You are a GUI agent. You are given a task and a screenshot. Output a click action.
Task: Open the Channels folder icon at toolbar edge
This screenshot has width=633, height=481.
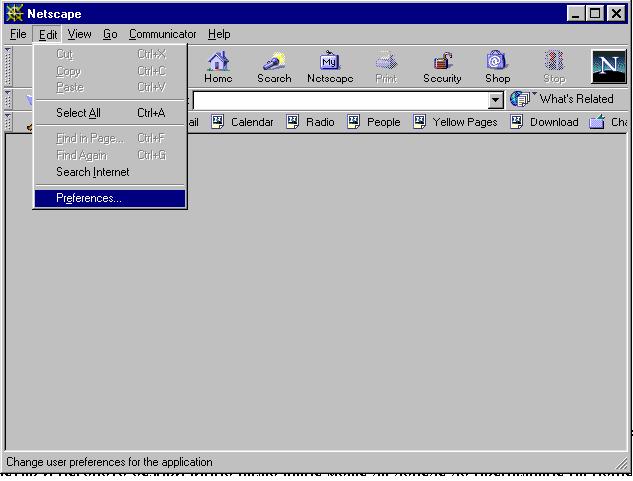597,122
